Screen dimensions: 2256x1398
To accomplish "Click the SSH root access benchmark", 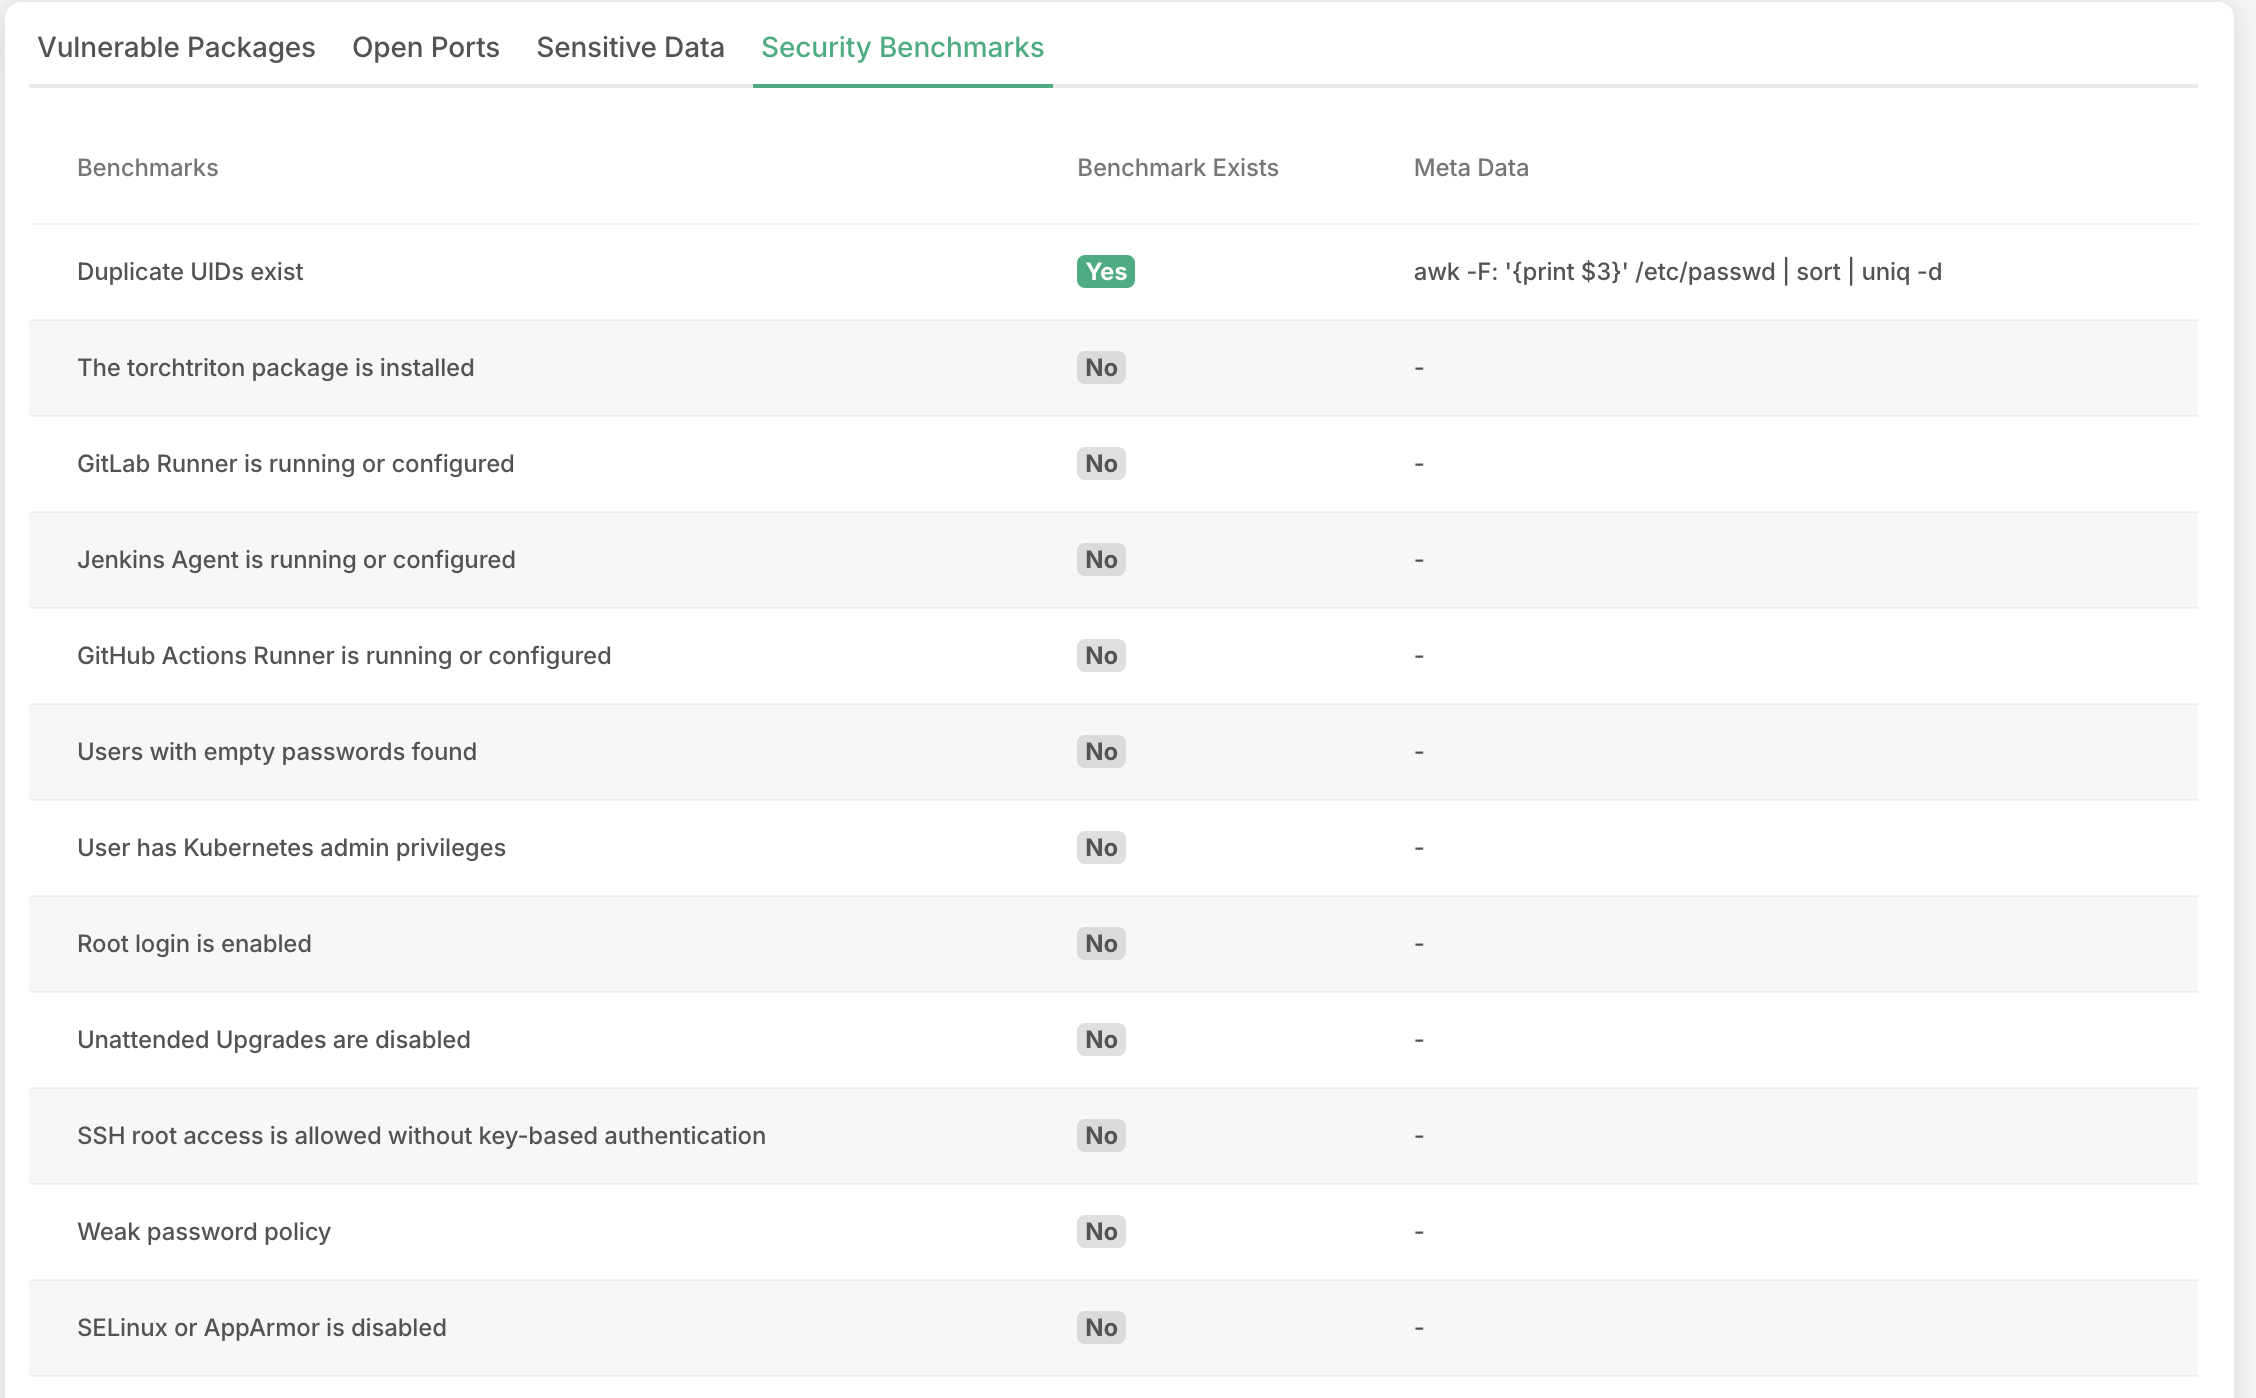I will click(421, 1136).
